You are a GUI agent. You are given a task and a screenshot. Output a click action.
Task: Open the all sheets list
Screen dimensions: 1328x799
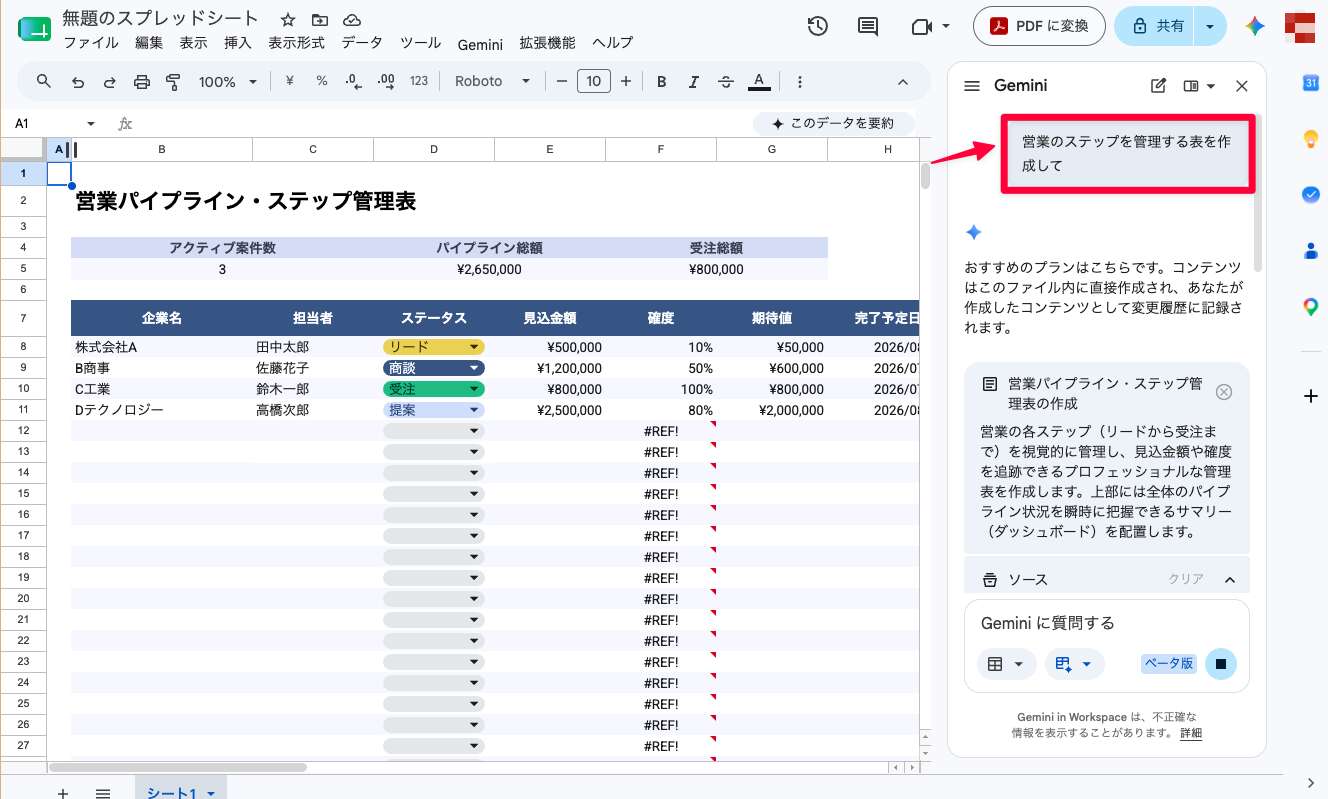[x=102, y=792]
